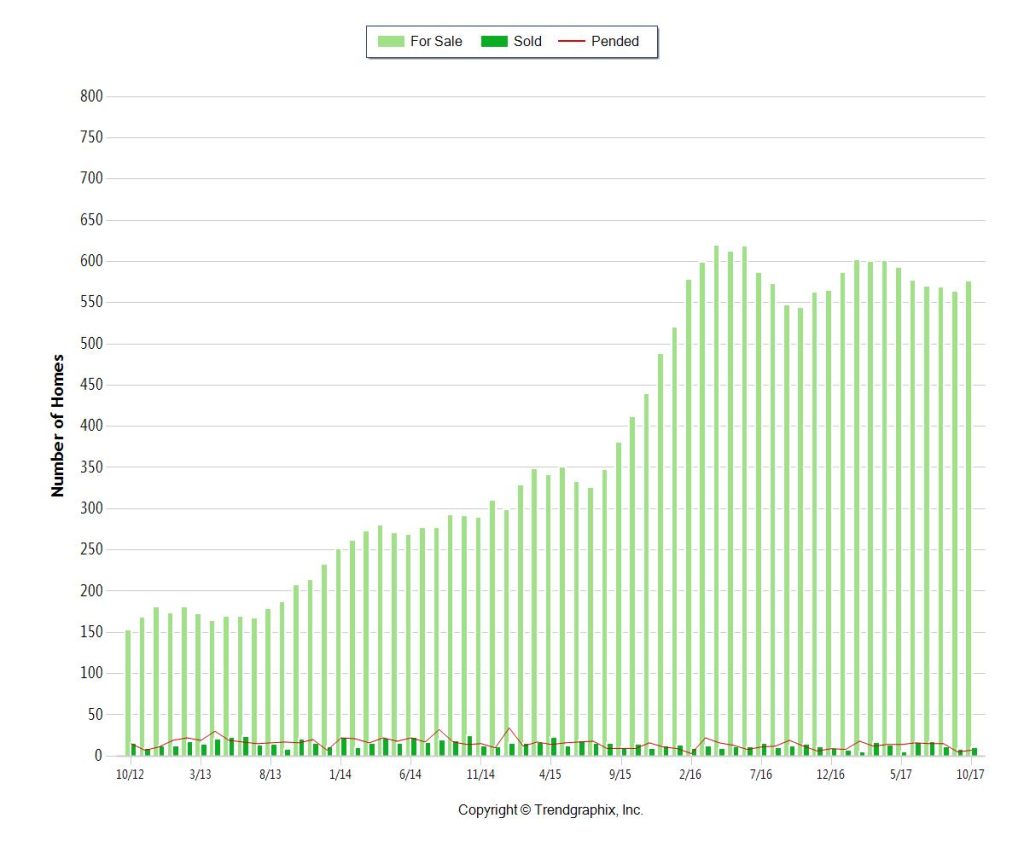Click the For Sale bar above 1/14

tap(338, 652)
